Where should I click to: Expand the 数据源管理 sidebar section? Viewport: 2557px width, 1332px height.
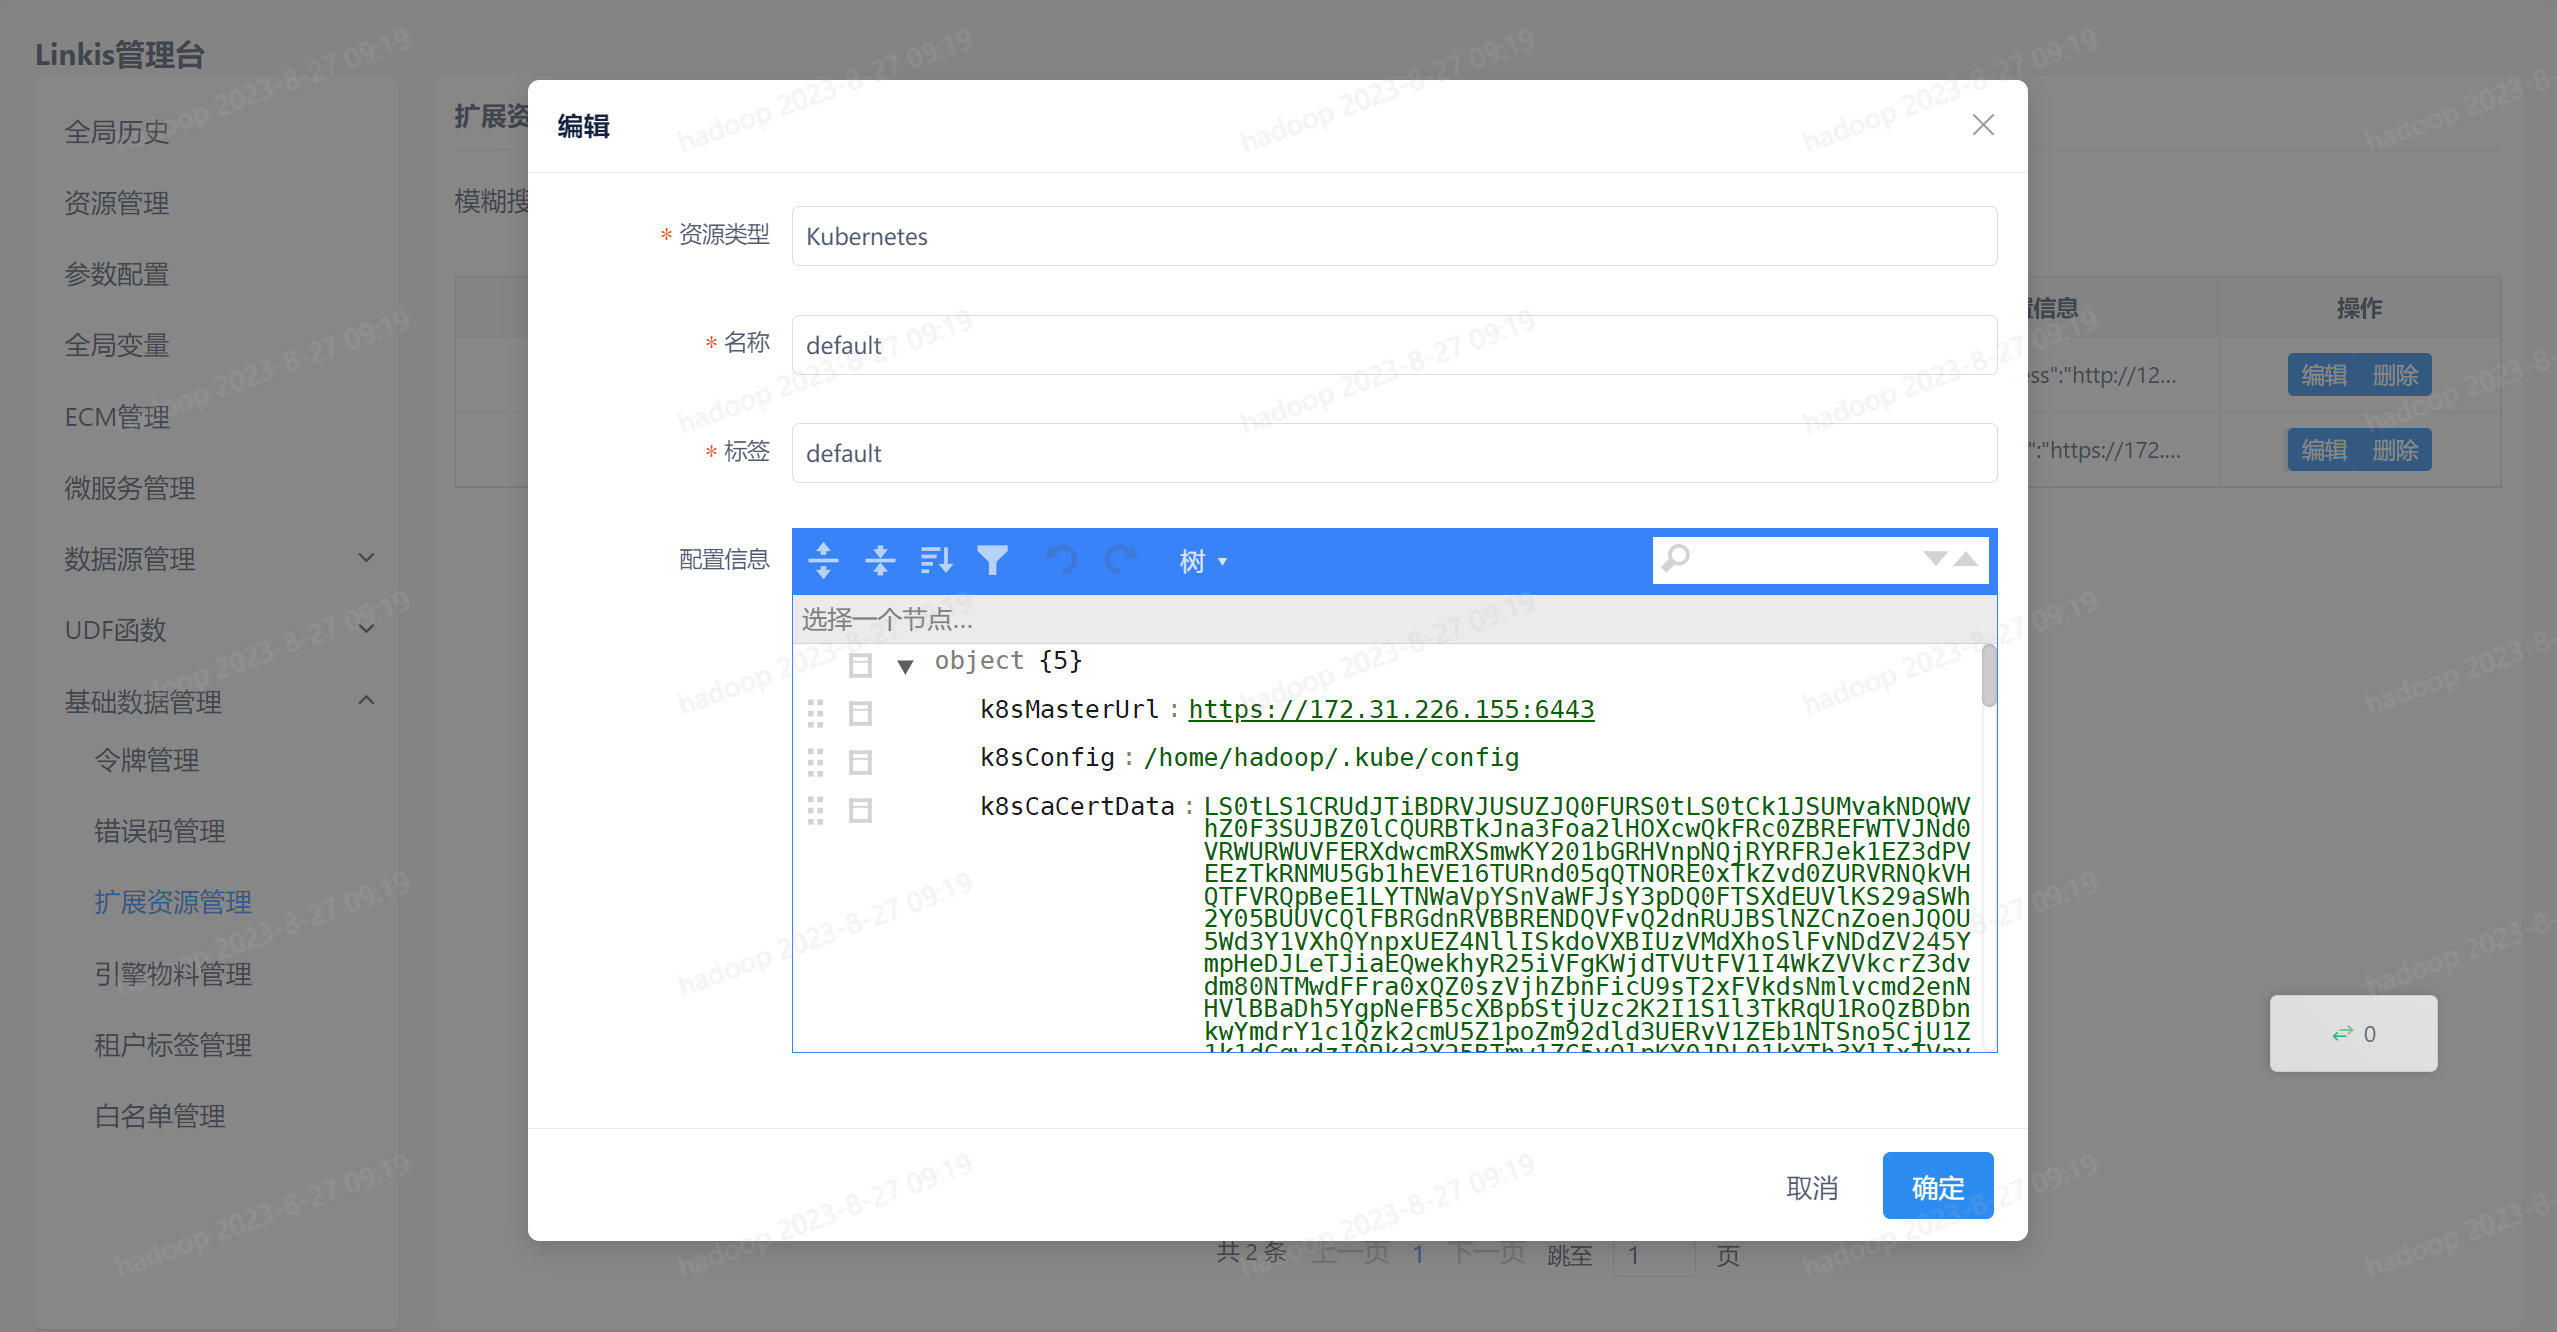(x=130, y=559)
